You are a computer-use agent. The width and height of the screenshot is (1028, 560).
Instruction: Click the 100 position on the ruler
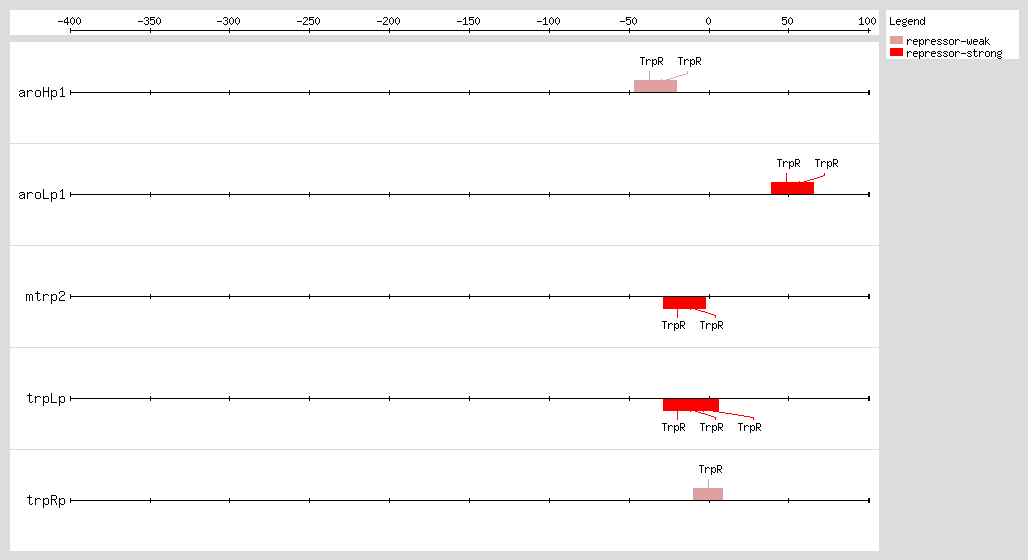pyautogui.click(x=867, y=22)
